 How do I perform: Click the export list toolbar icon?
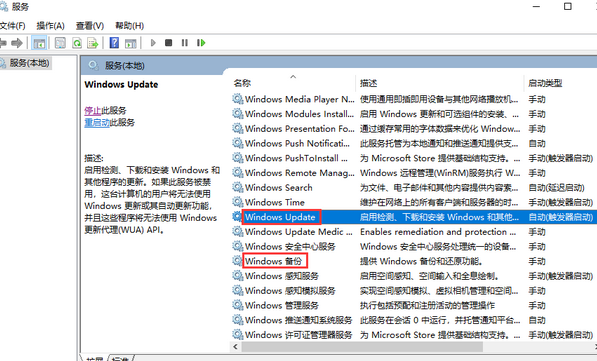(x=93, y=43)
